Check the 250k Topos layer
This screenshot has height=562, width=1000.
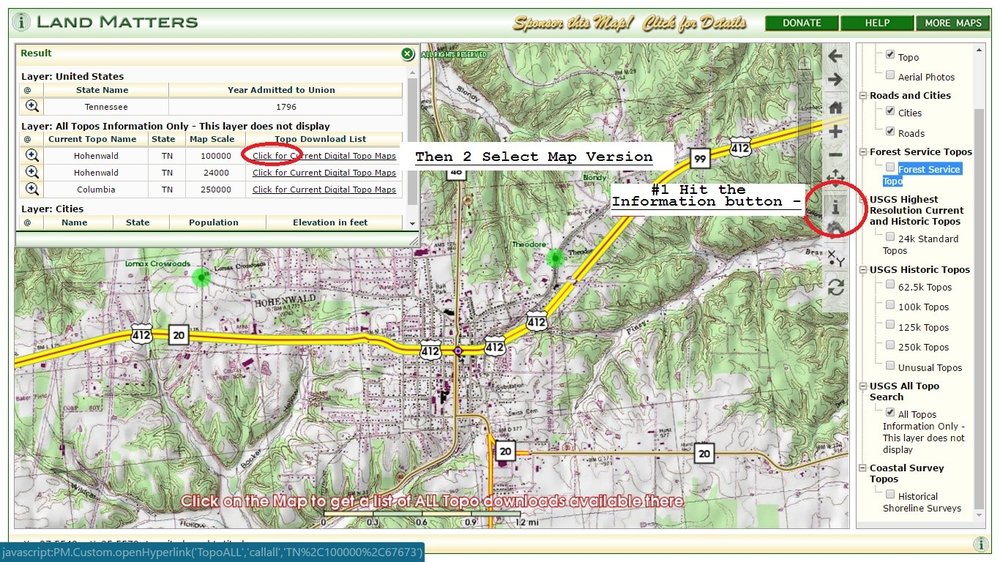pos(890,345)
